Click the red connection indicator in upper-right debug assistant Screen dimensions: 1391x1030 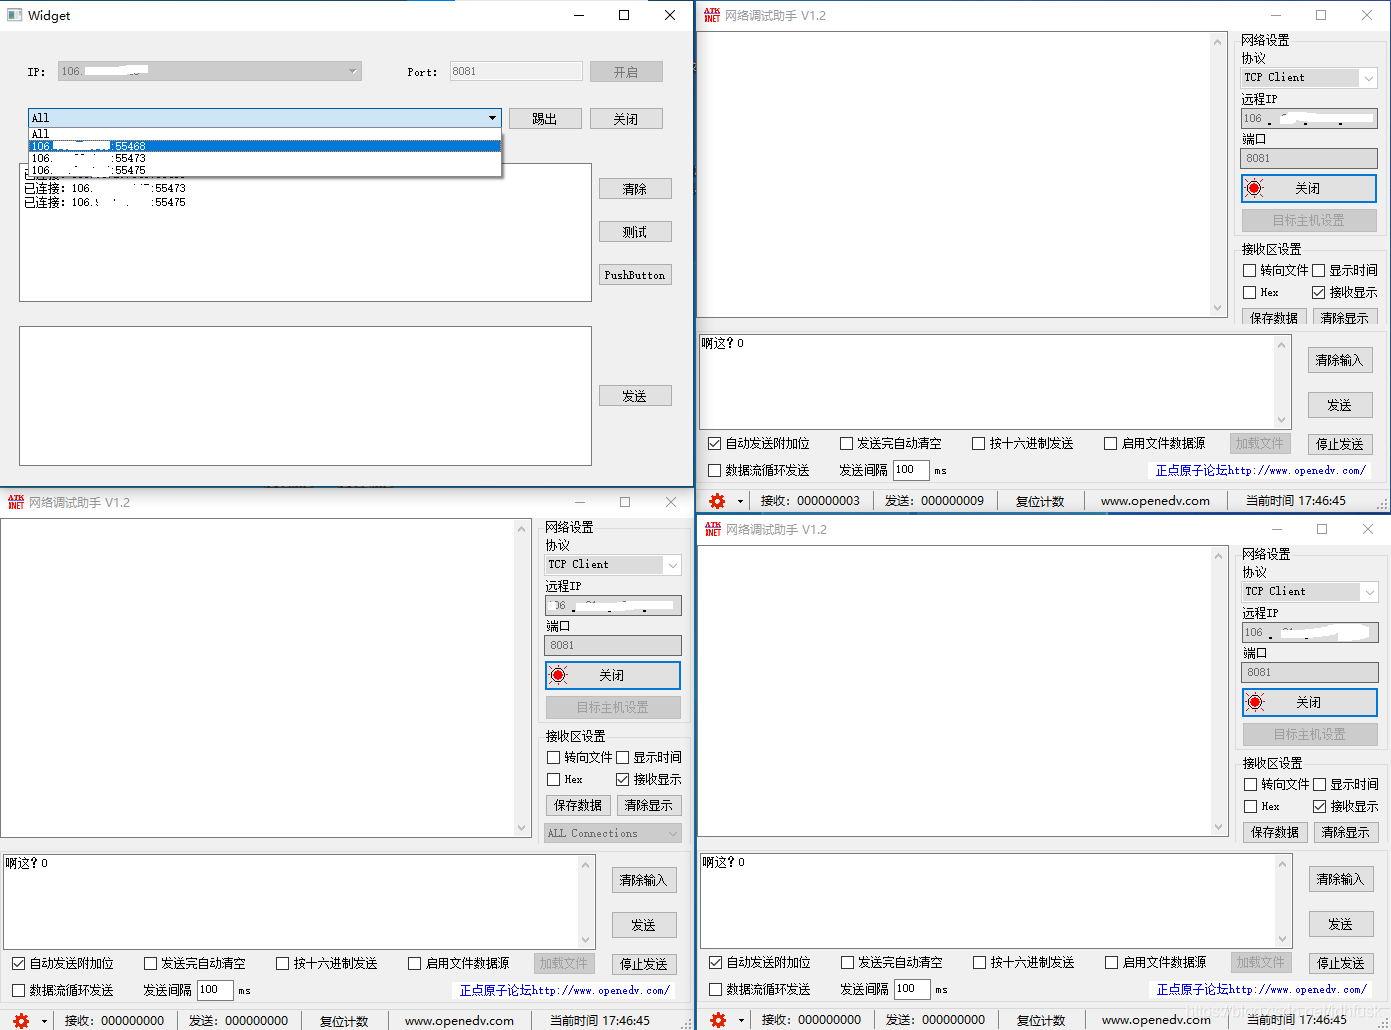(1255, 188)
